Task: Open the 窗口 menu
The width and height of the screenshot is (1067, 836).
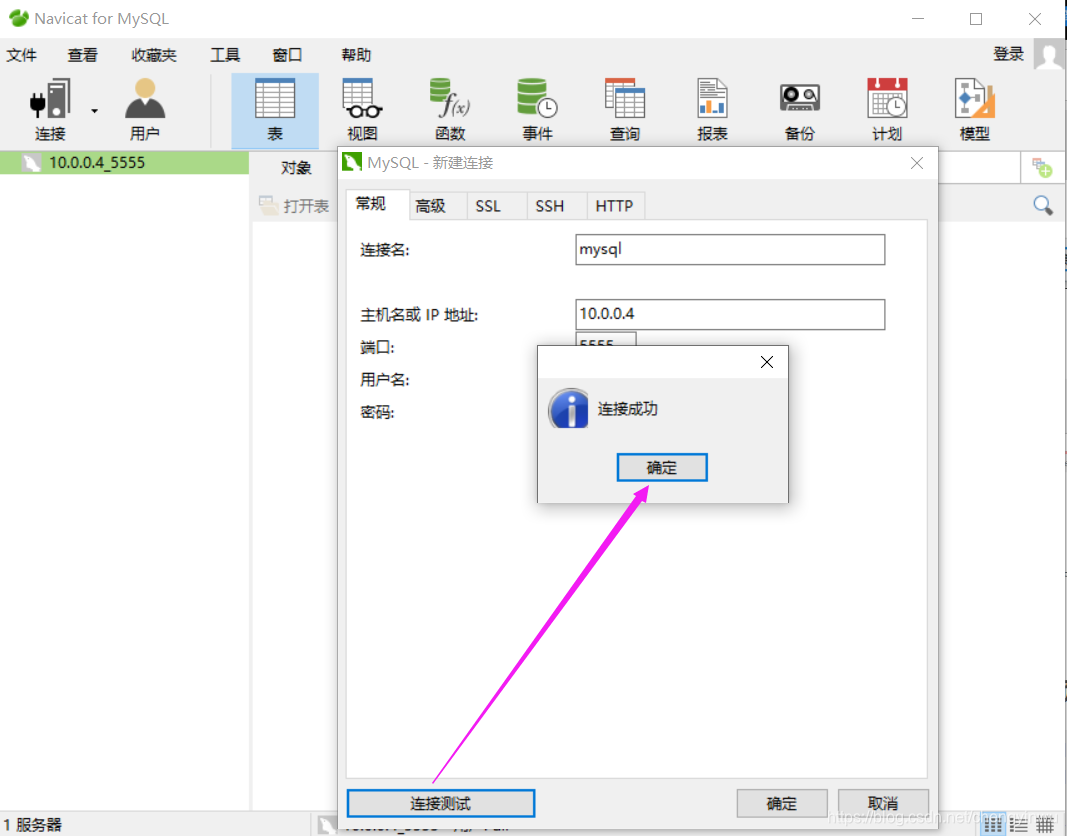Action: point(287,55)
